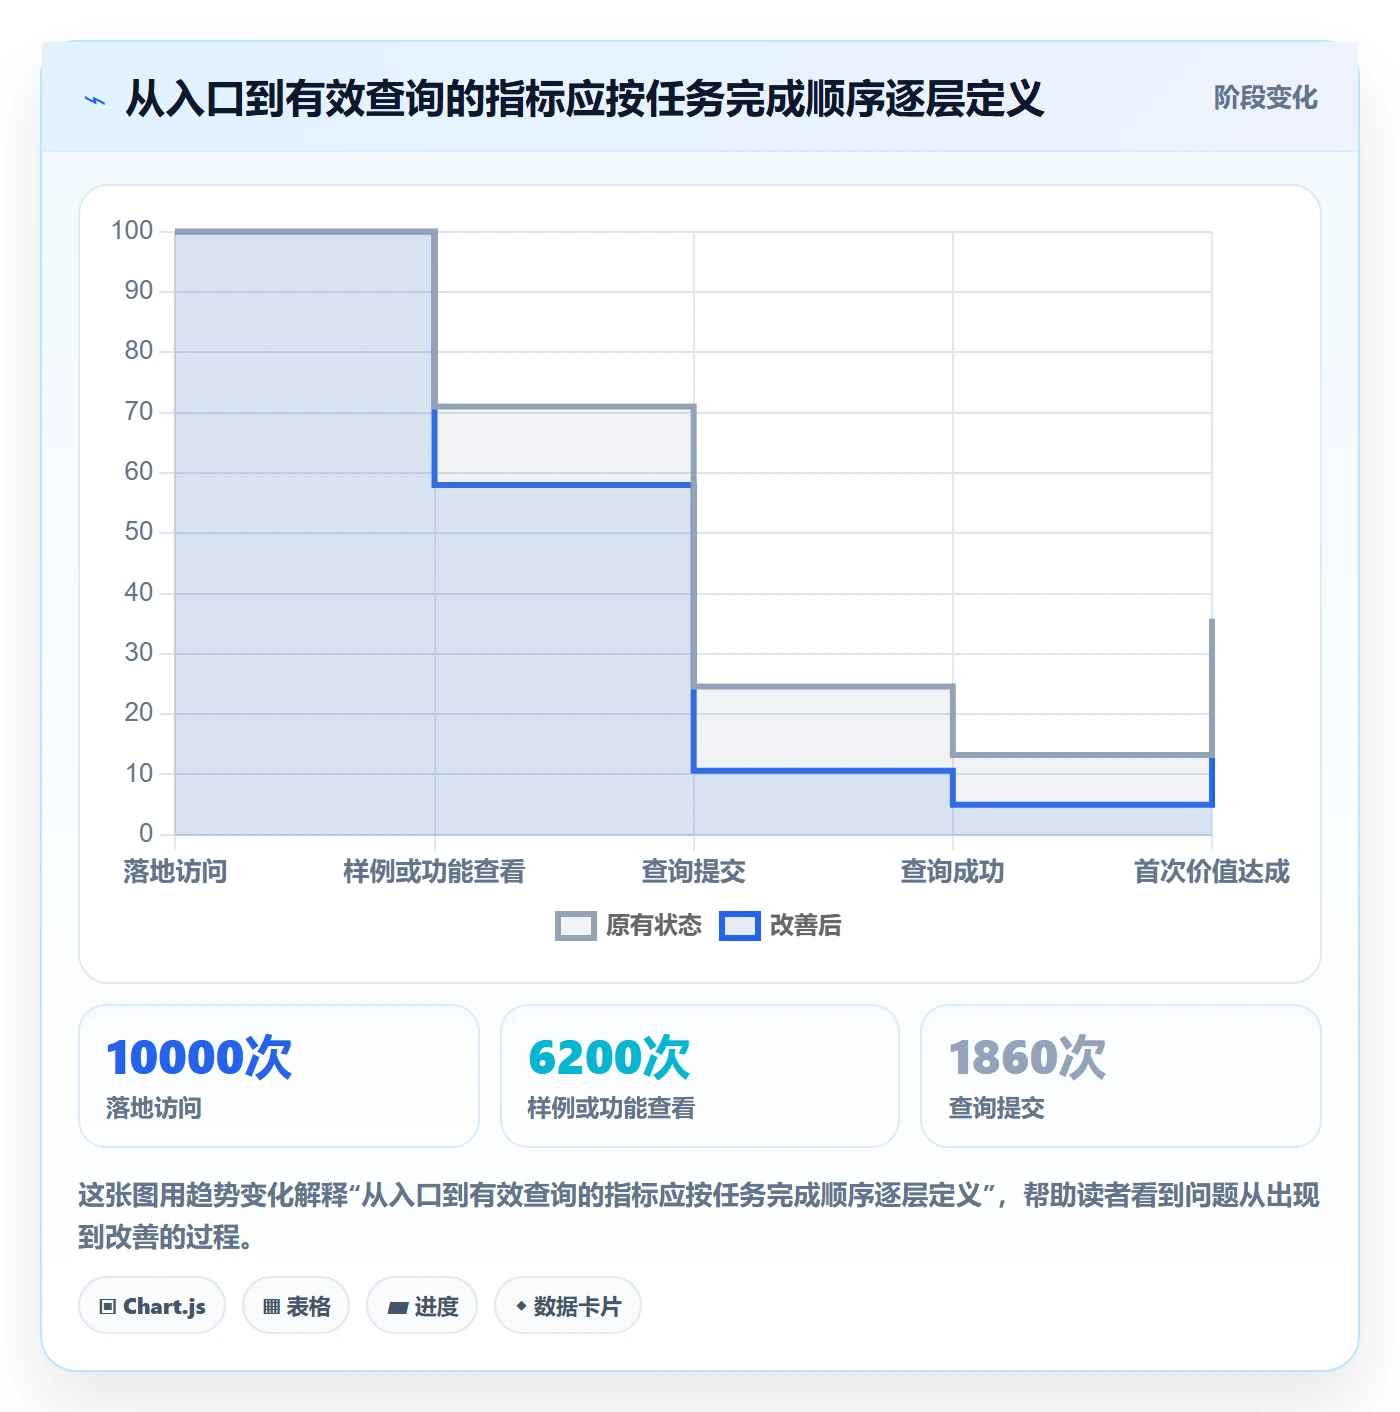This screenshot has height=1412, width=1400.
Task: Click the 改善后 legend text
Action: click(x=806, y=925)
